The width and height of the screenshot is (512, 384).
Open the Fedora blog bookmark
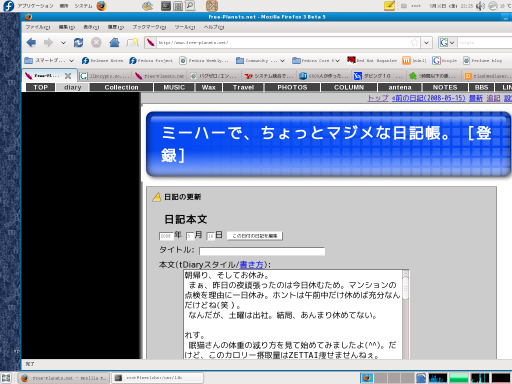(x=482, y=60)
